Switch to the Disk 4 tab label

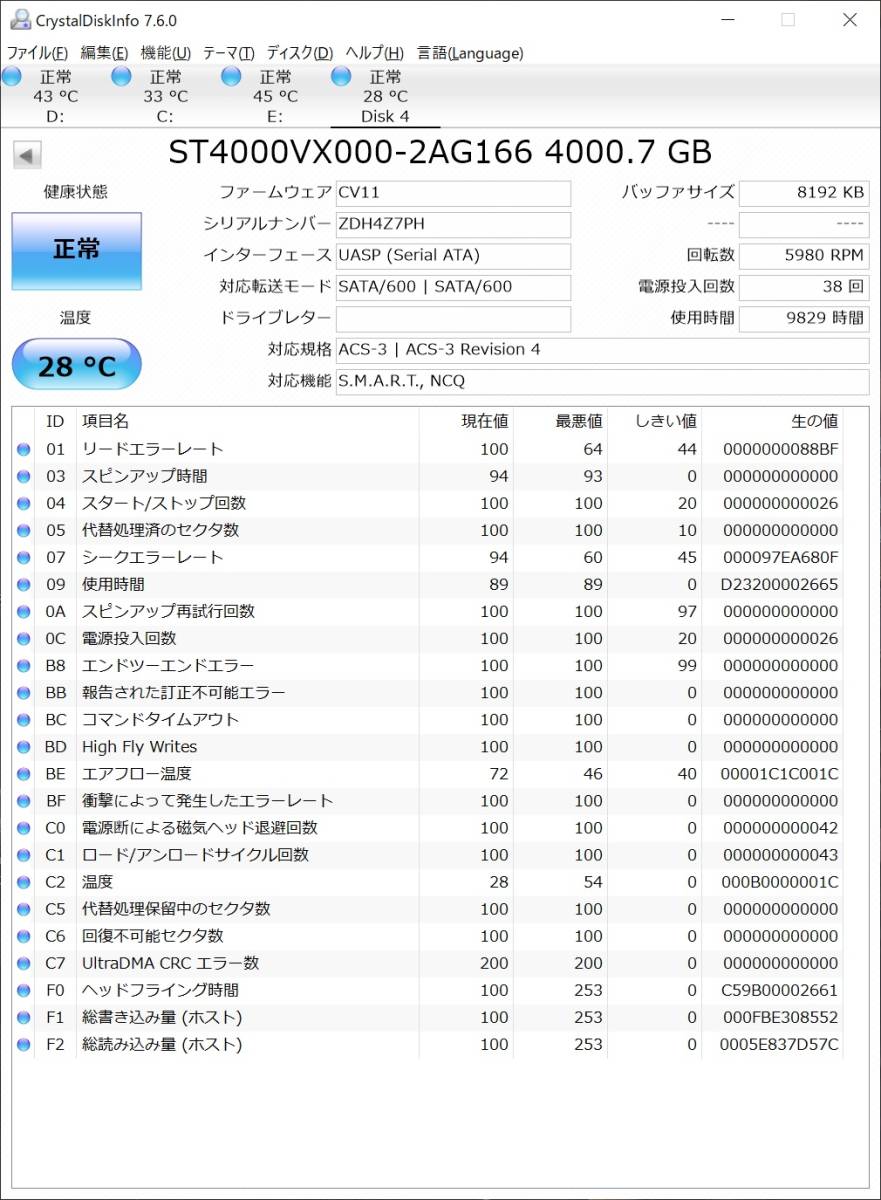pos(385,117)
